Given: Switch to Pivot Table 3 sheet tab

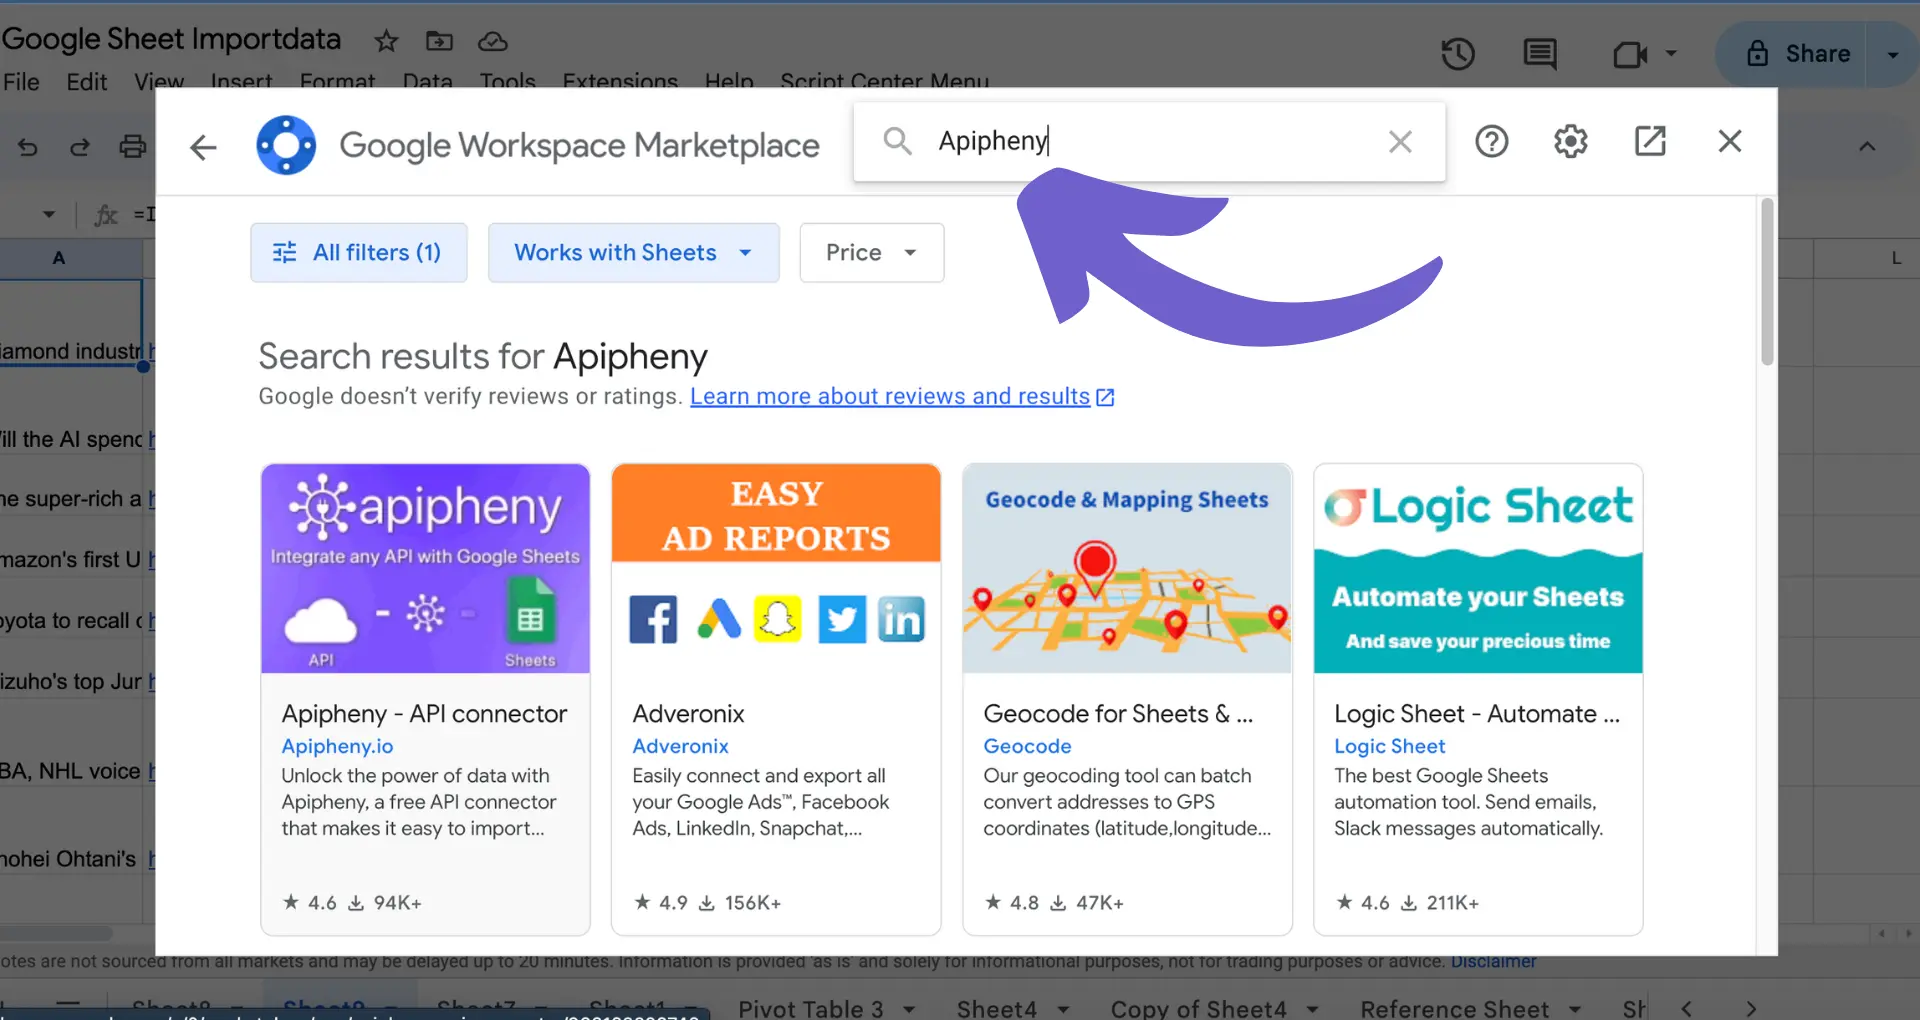Looking at the screenshot, I should click(x=811, y=1009).
